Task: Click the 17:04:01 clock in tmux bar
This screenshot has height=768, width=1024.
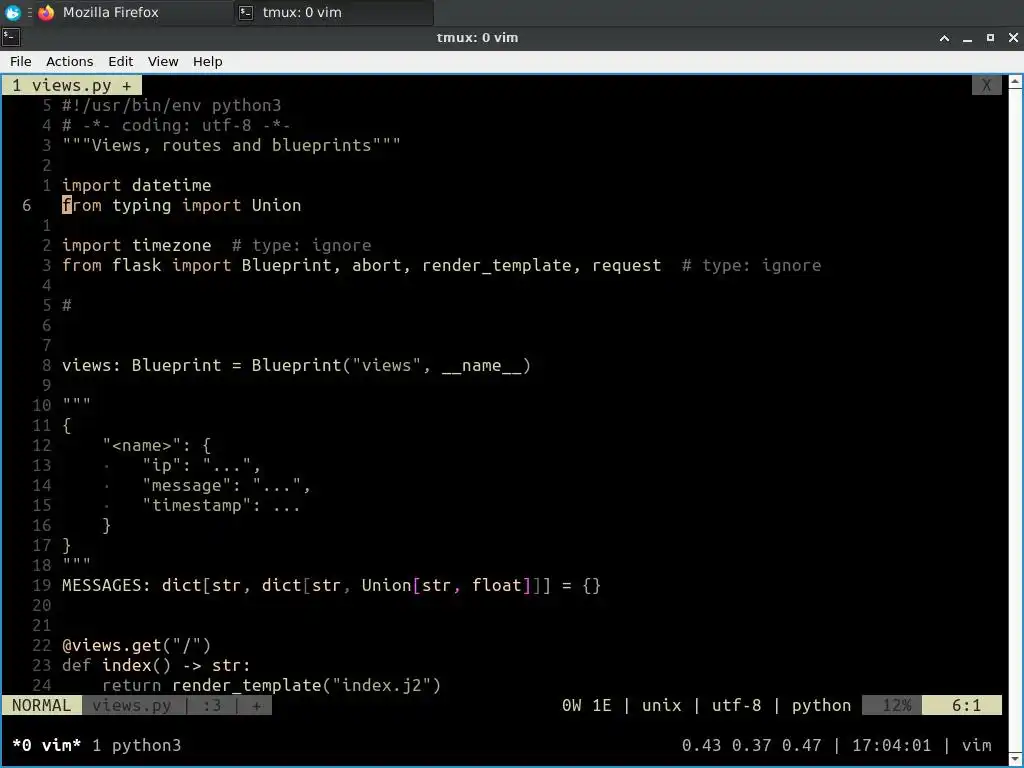Action: pyautogui.click(x=891, y=745)
